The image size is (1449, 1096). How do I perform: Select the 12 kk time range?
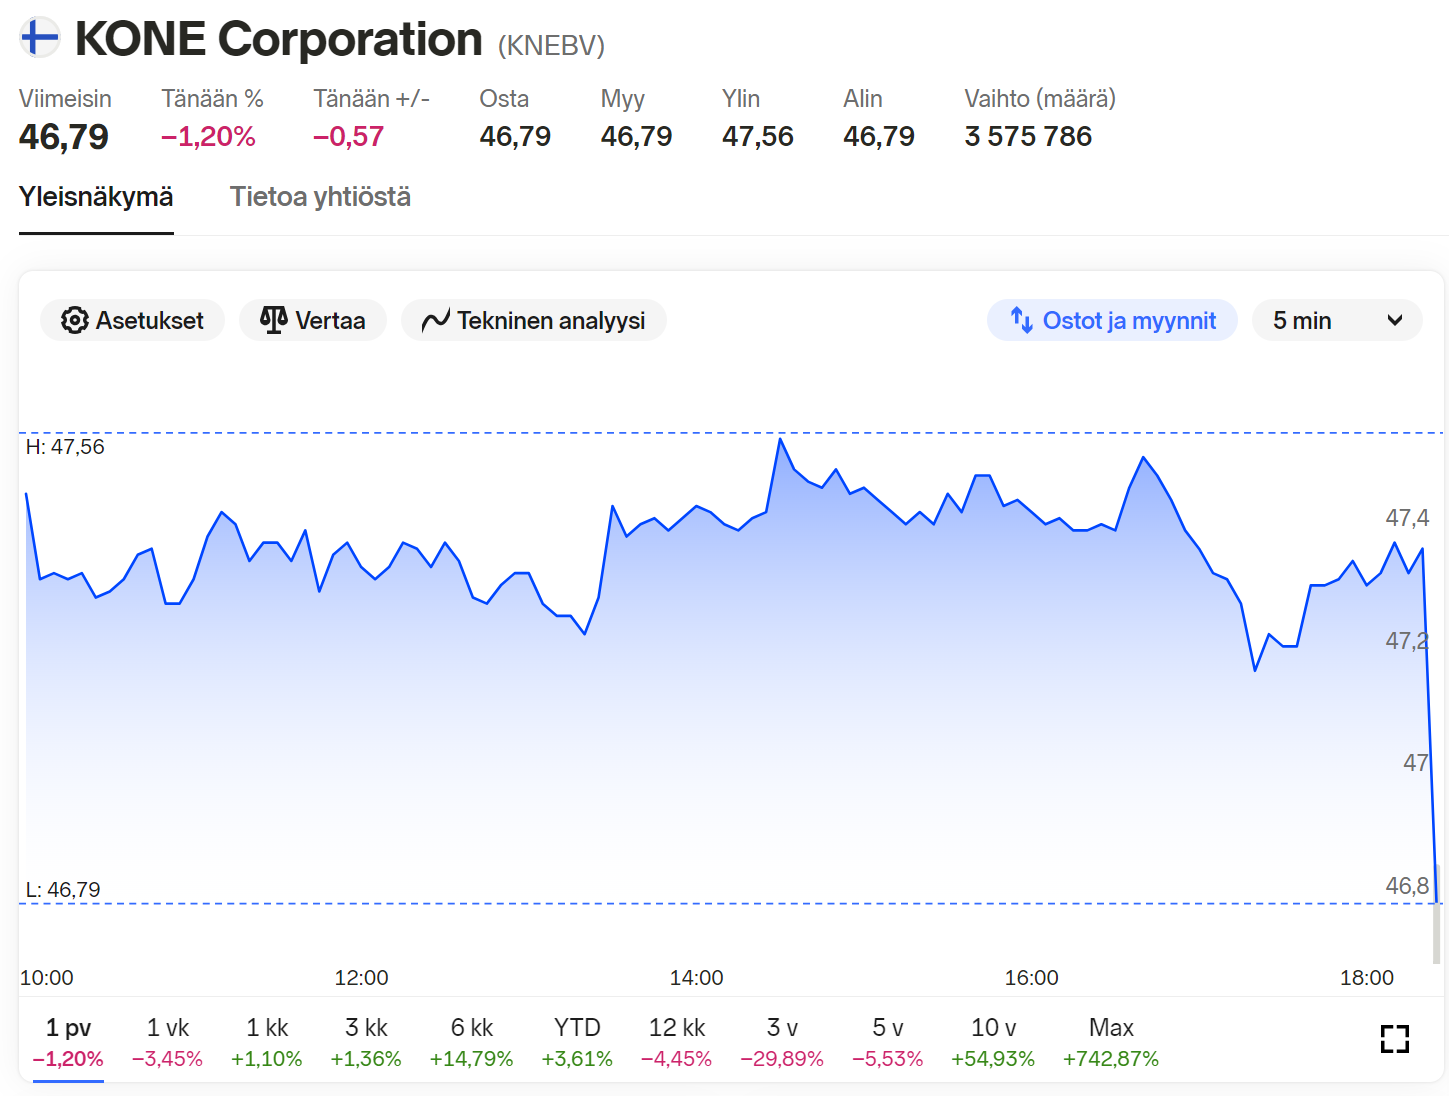[x=677, y=1042]
